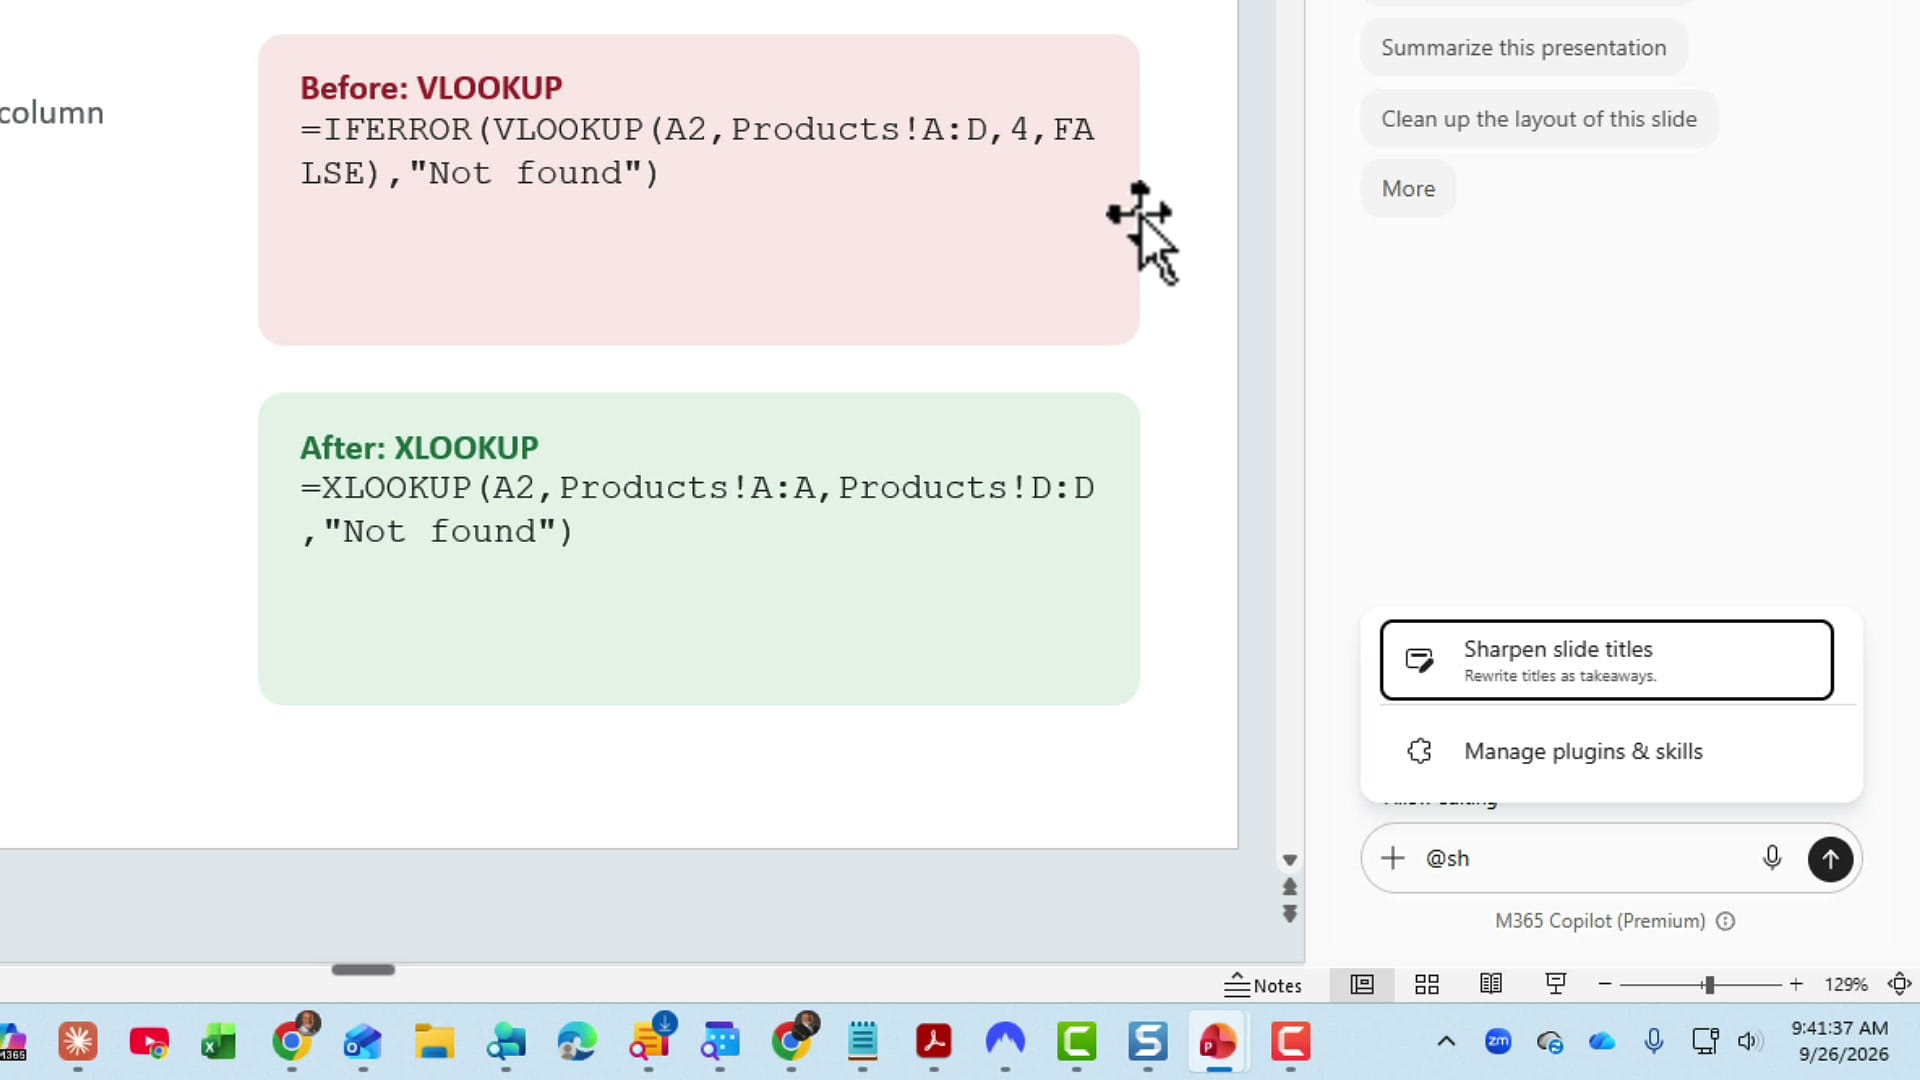Send the Copilot prompt with arrow button
Screen dimensions: 1920x1080
[1830, 859]
